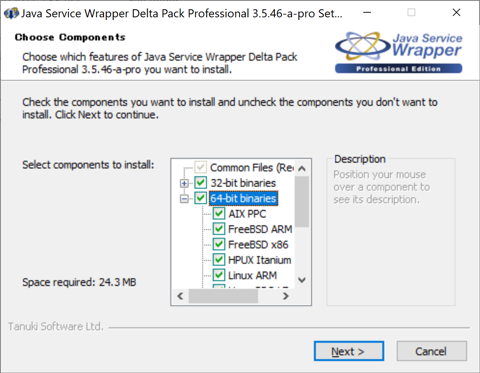Toggle the AIX PPC checkbox
The width and height of the screenshot is (480, 373).
click(x=219, y=213)
